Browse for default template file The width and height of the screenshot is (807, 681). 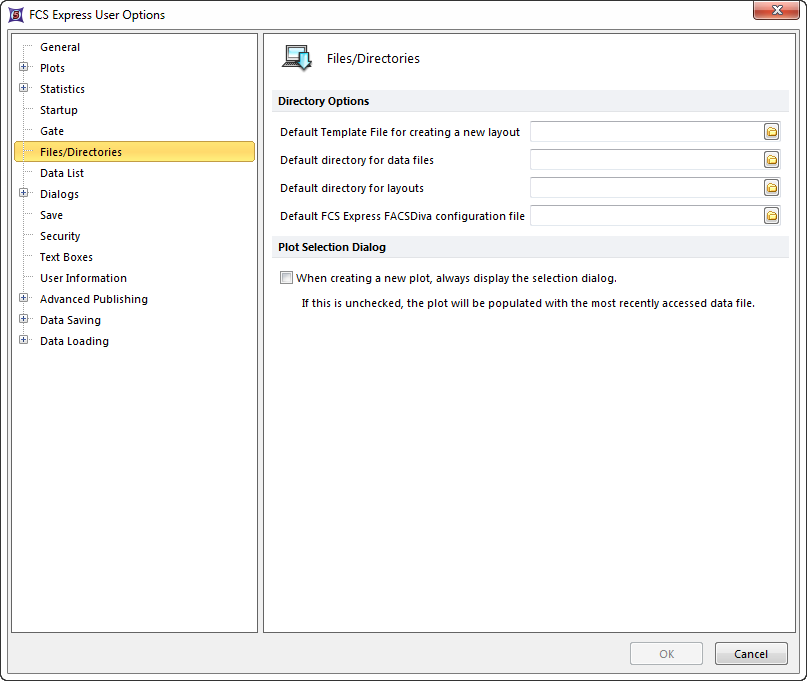(771, 132)
